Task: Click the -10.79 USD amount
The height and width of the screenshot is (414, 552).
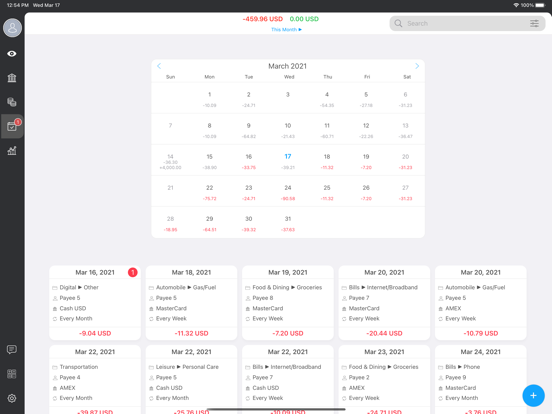Action: click(x=481, y=333)
